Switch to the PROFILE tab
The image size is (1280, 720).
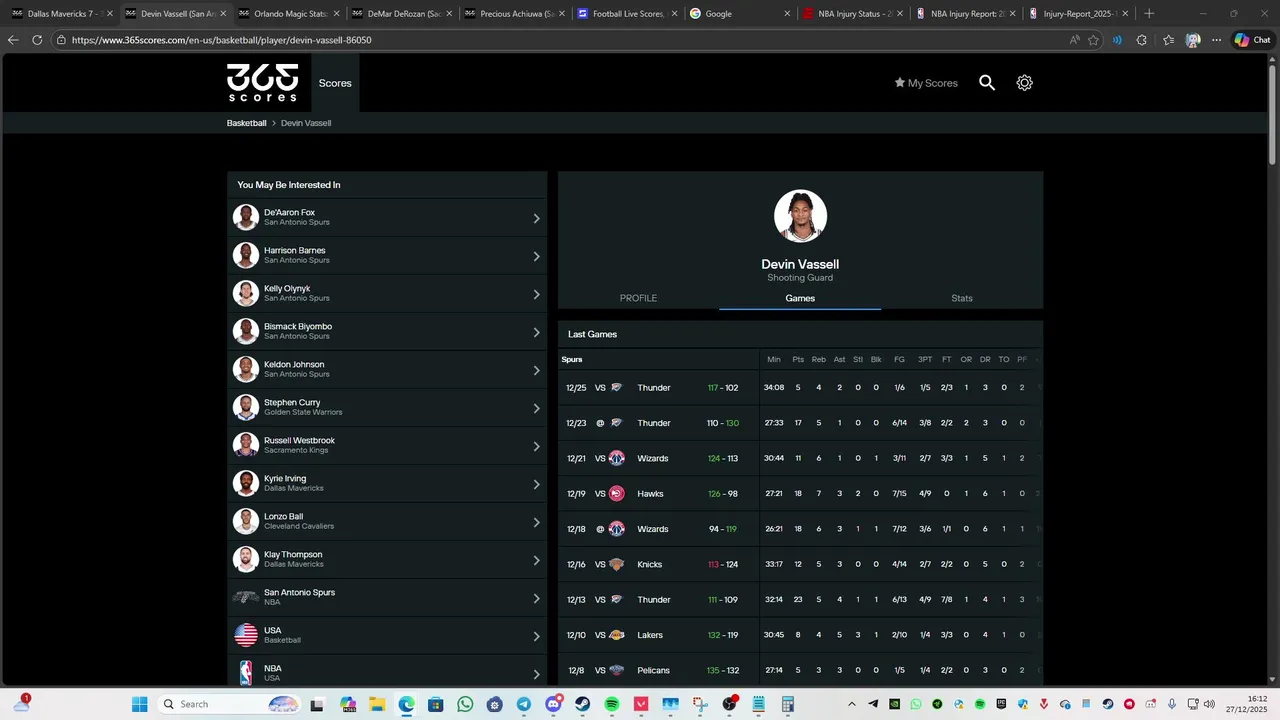pos(638,298)
